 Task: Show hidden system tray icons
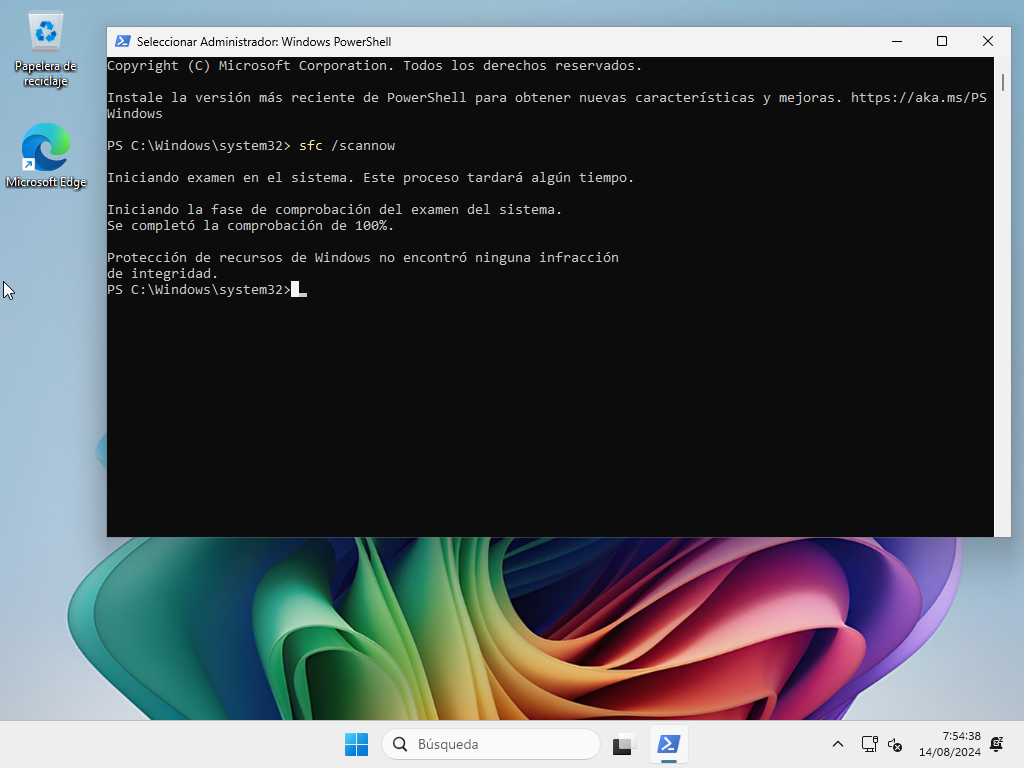click(838, 744)
